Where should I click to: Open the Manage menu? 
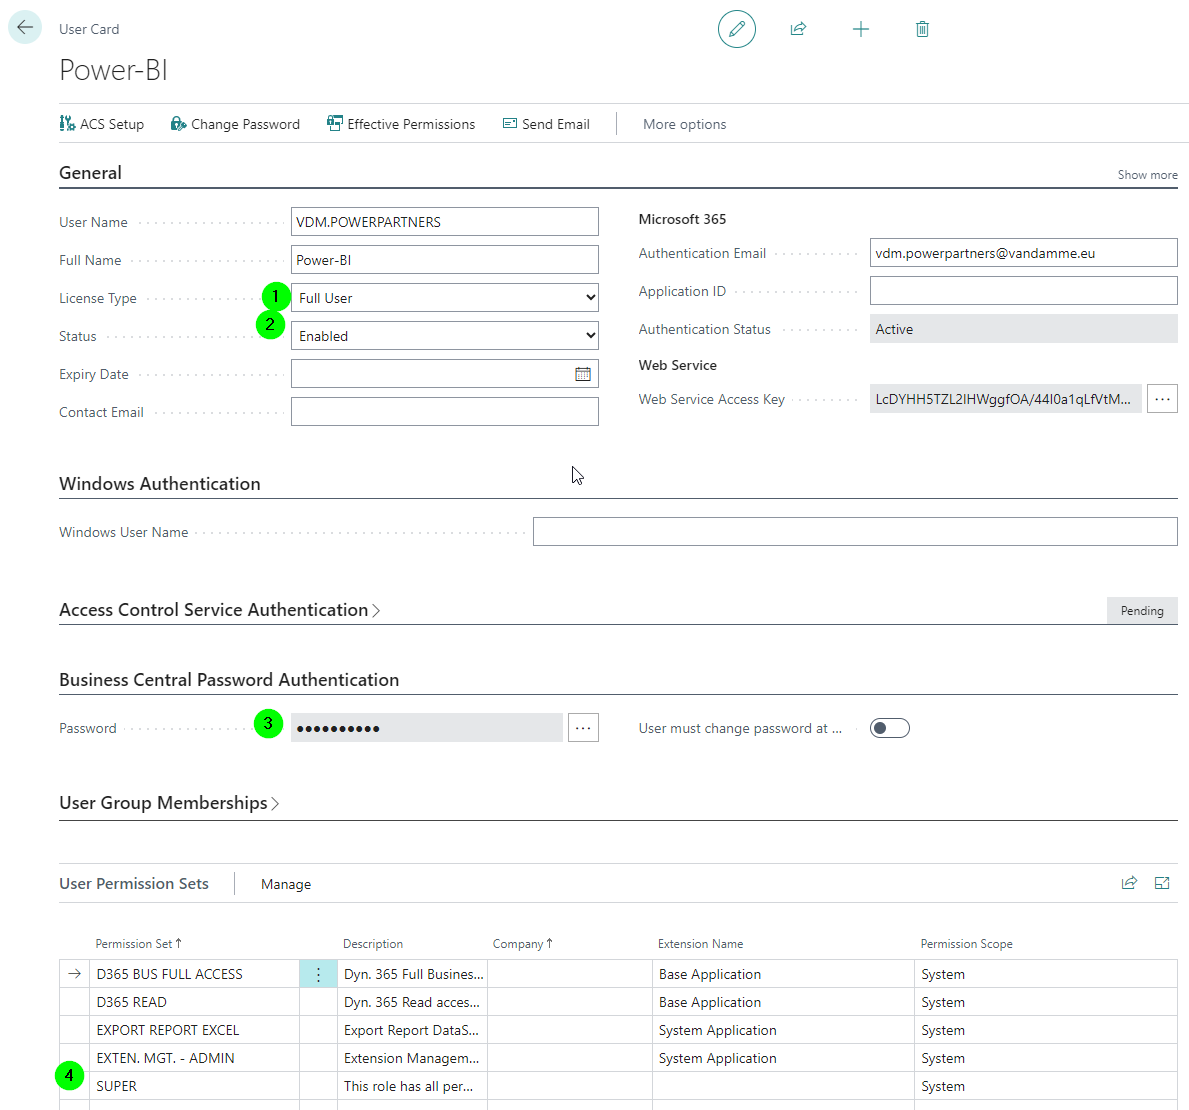285,884
